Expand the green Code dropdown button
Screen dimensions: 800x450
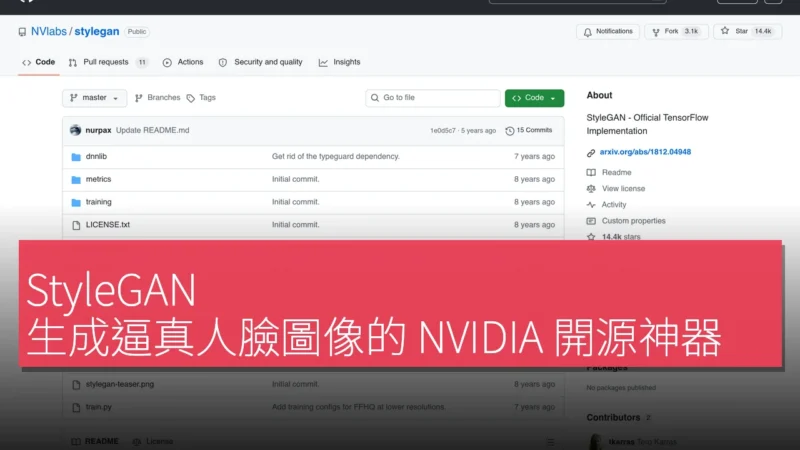click(x=534, y=98)
